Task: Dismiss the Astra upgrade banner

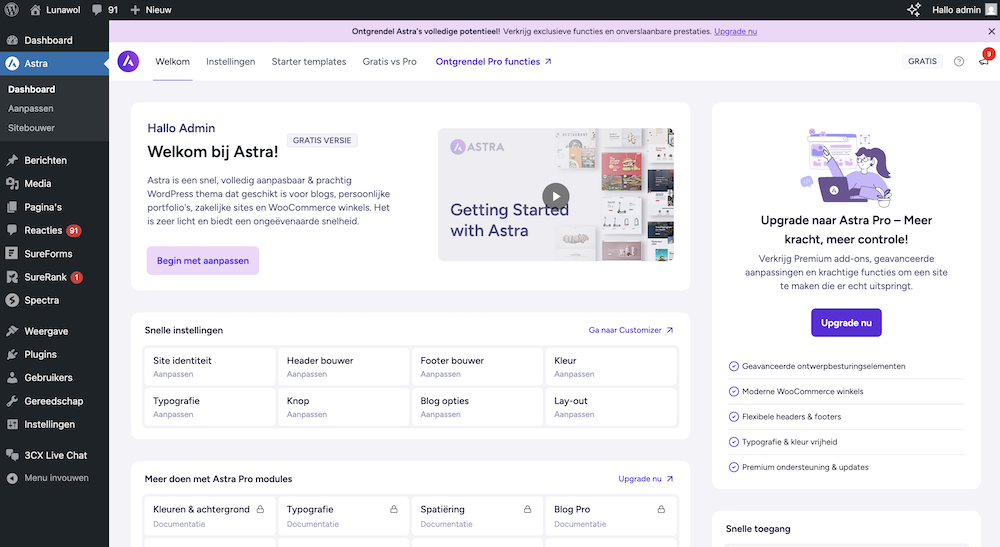Action: pyautogui.click(x=991, y=31)
